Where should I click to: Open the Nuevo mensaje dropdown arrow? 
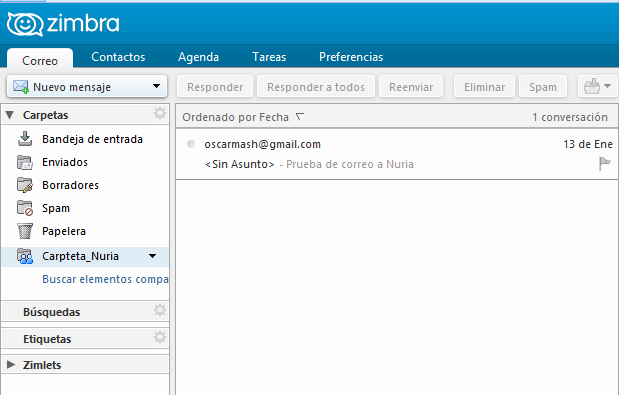coord(156,86)
